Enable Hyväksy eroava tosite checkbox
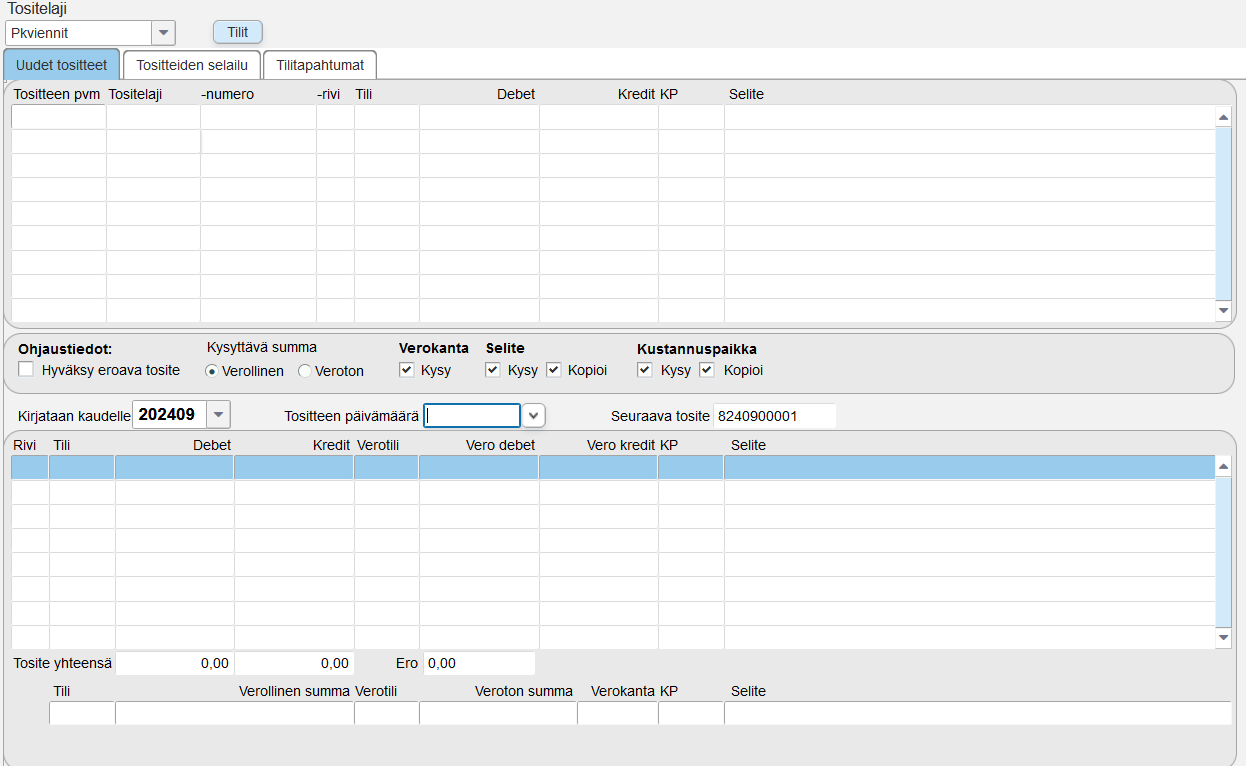 pos(26,370)
